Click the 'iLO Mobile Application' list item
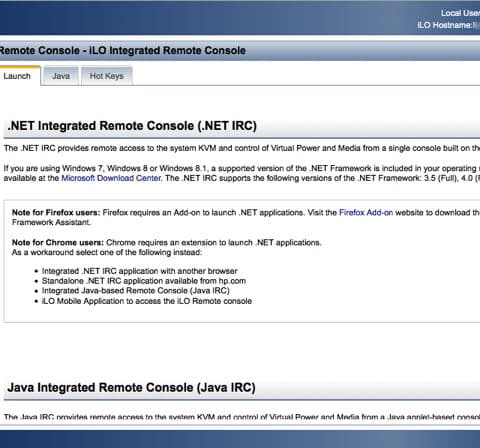The image size is (480, 448). 147,301
